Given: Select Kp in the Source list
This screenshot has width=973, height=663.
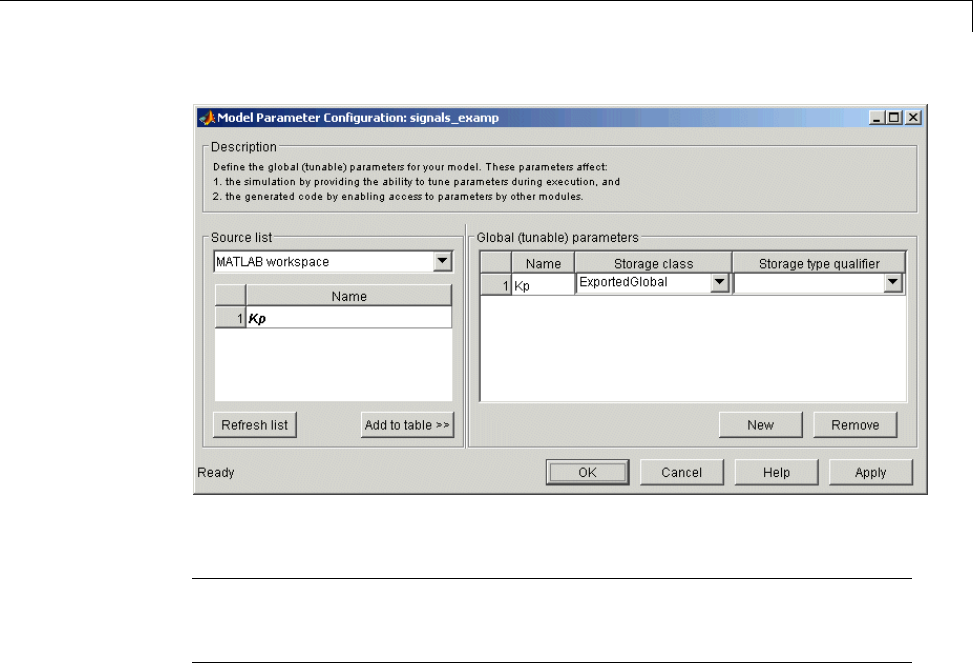Looking at the screenshot, I should pyautogui.click(x=349, y=318).
